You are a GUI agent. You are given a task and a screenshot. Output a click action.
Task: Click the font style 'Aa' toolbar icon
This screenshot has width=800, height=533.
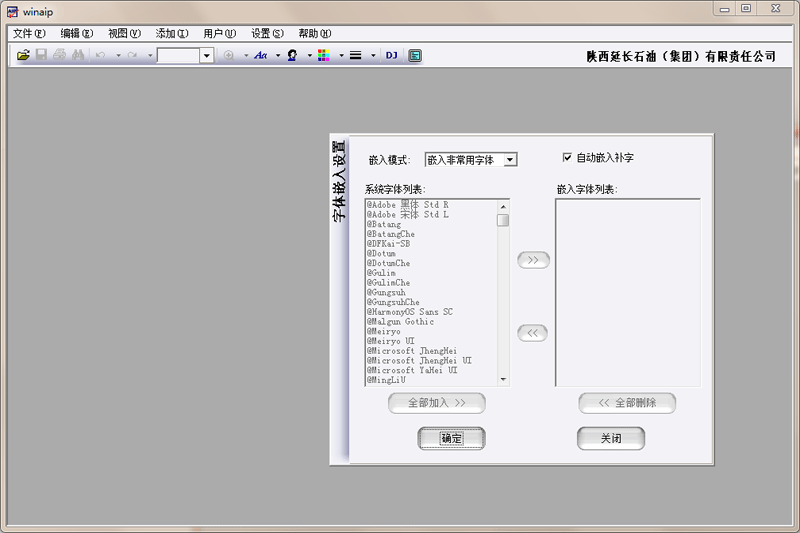[x=261, y=56]
